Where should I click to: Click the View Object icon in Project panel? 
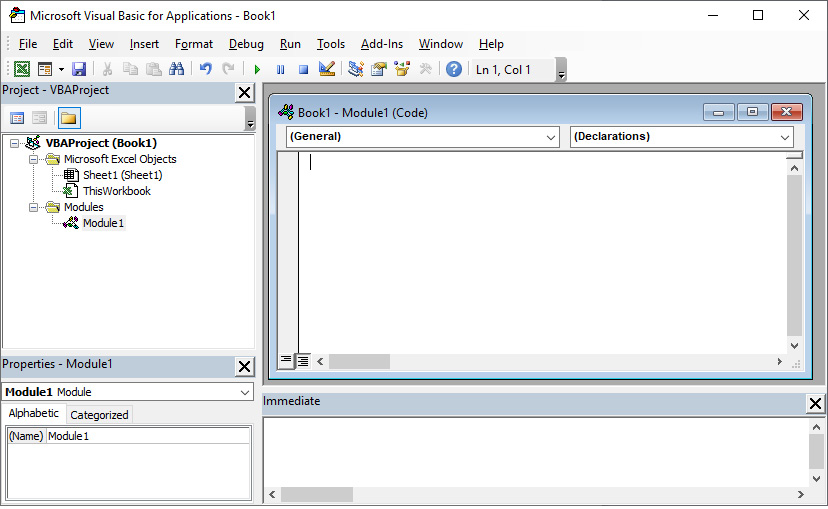click(39, 118)
